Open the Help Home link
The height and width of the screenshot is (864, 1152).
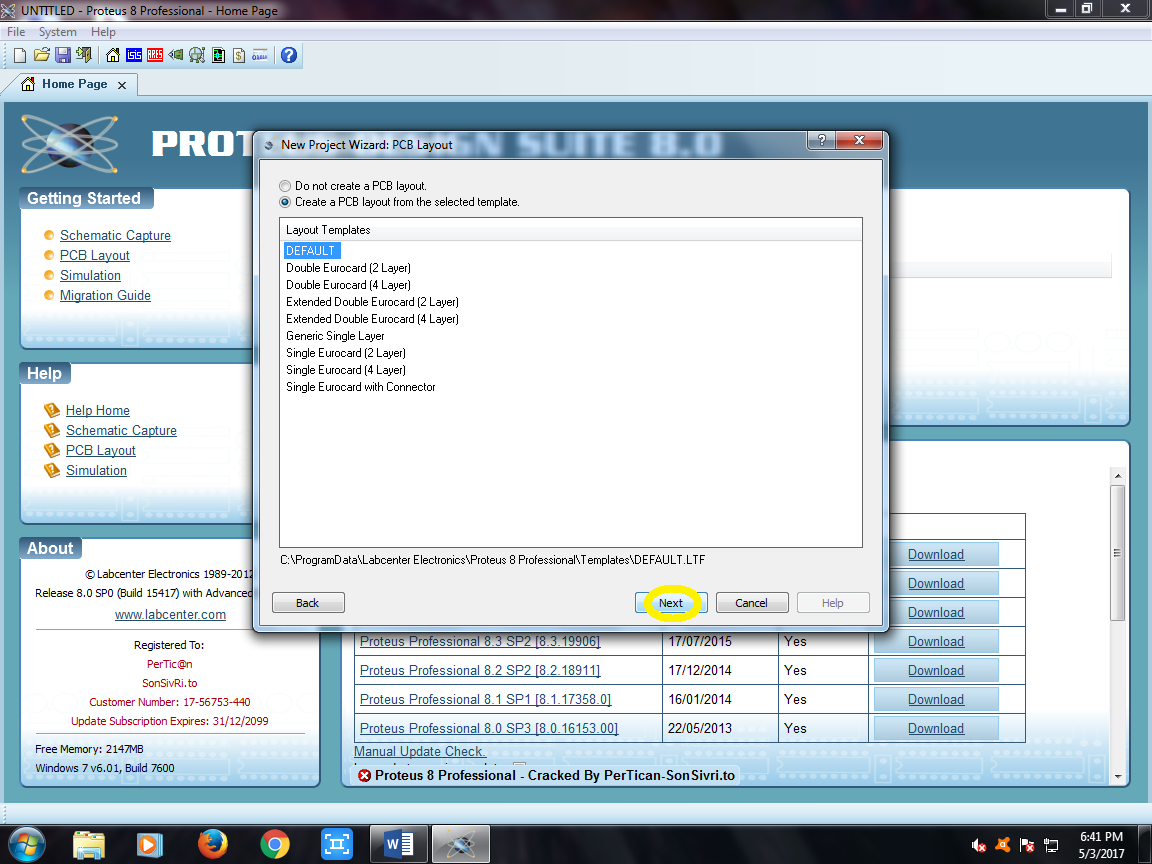point(98,410)
